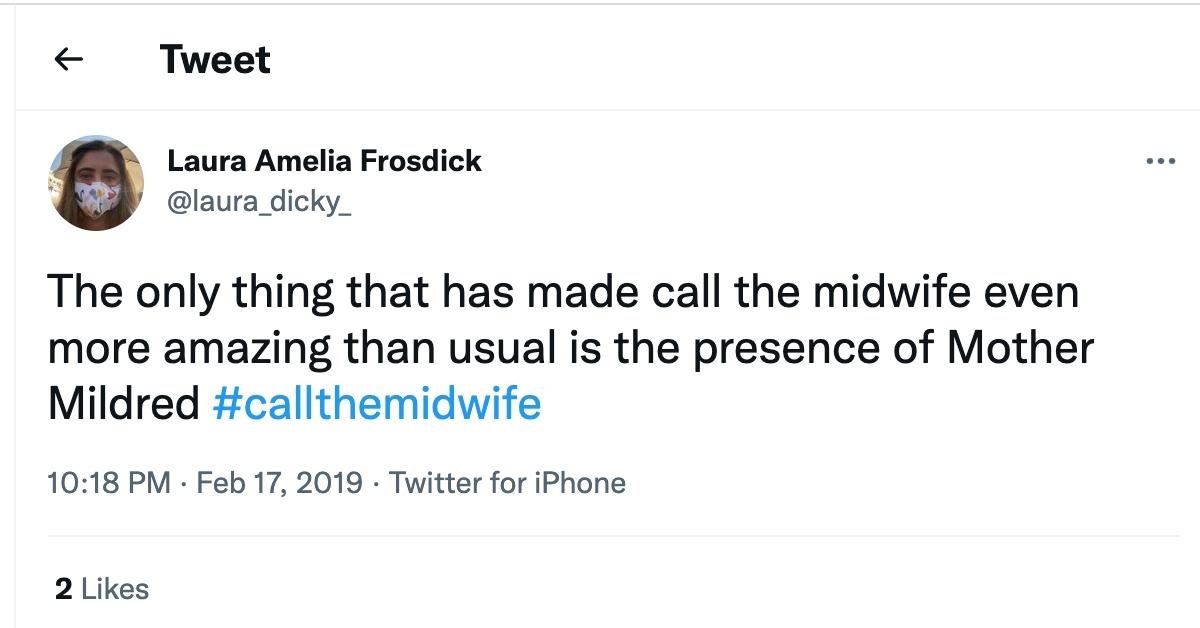
Task: Click the word "Mildred" before the hashtag
Action: [124, 404]
